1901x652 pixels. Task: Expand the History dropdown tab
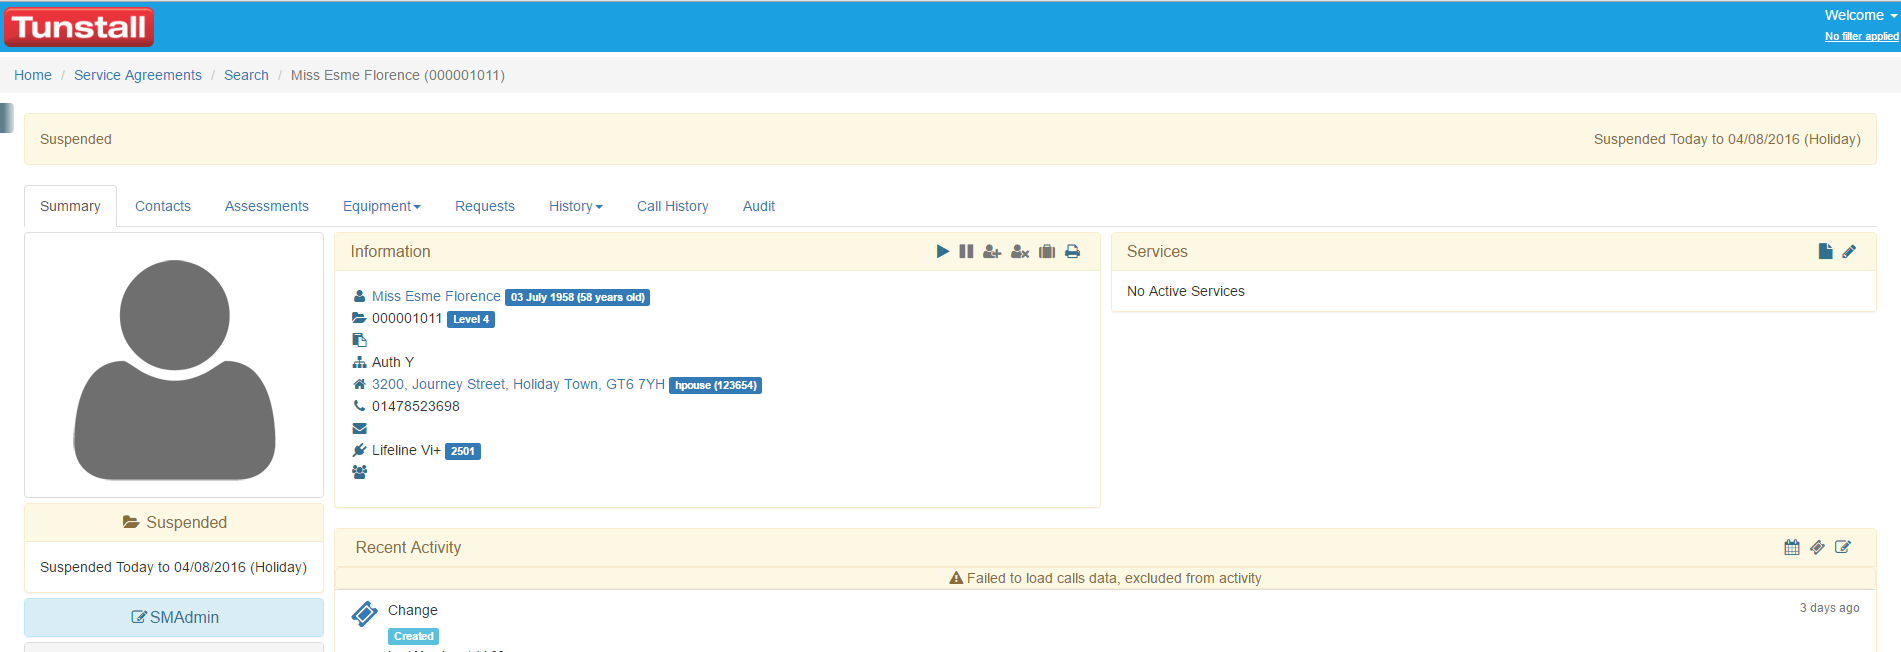click(x=575, y=206)
